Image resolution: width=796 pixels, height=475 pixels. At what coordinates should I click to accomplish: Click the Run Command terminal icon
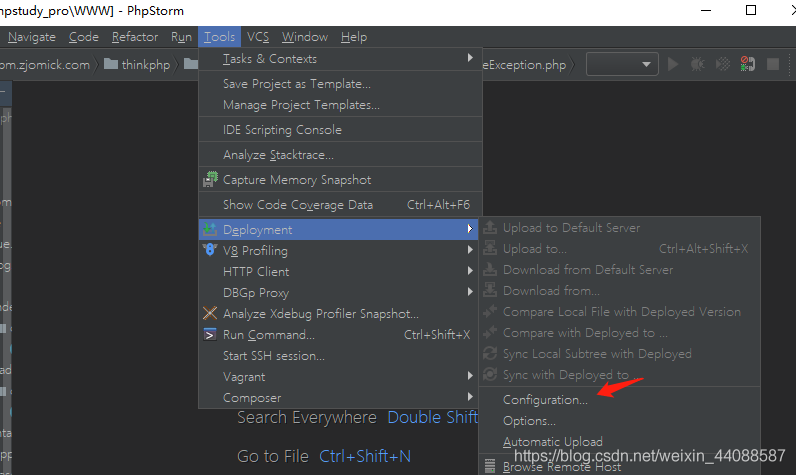click(210, 334)
